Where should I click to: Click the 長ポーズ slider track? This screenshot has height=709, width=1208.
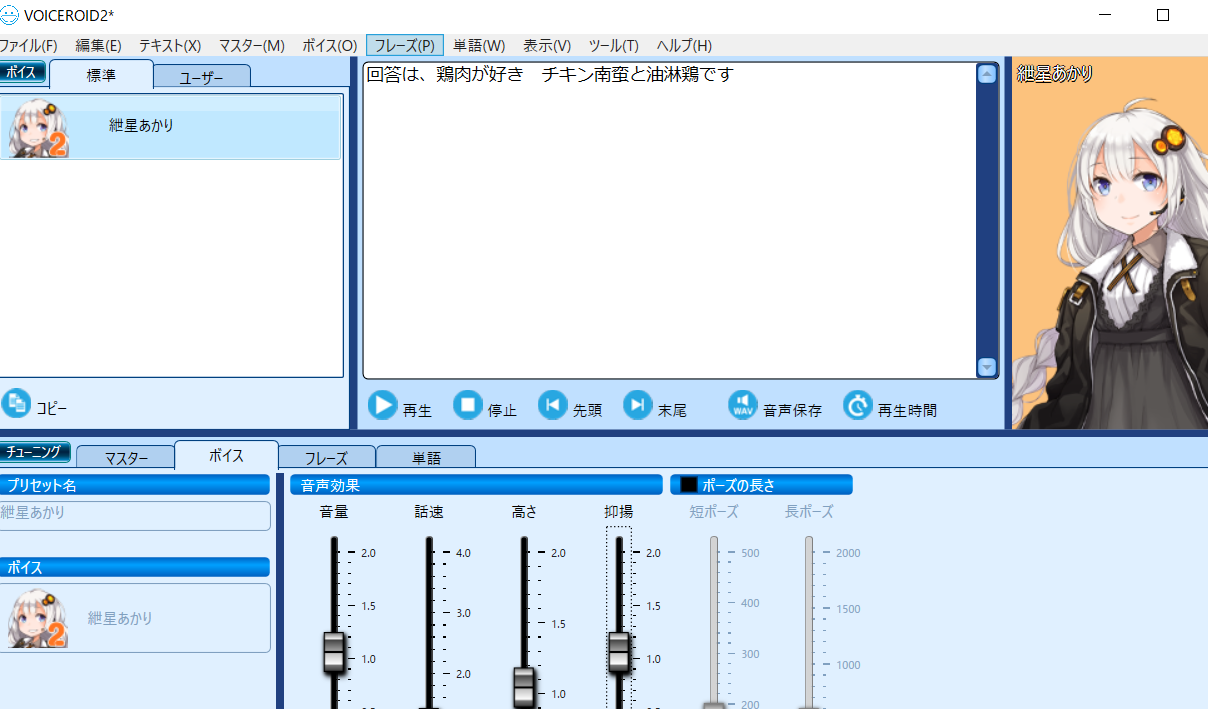click(809, 620)
